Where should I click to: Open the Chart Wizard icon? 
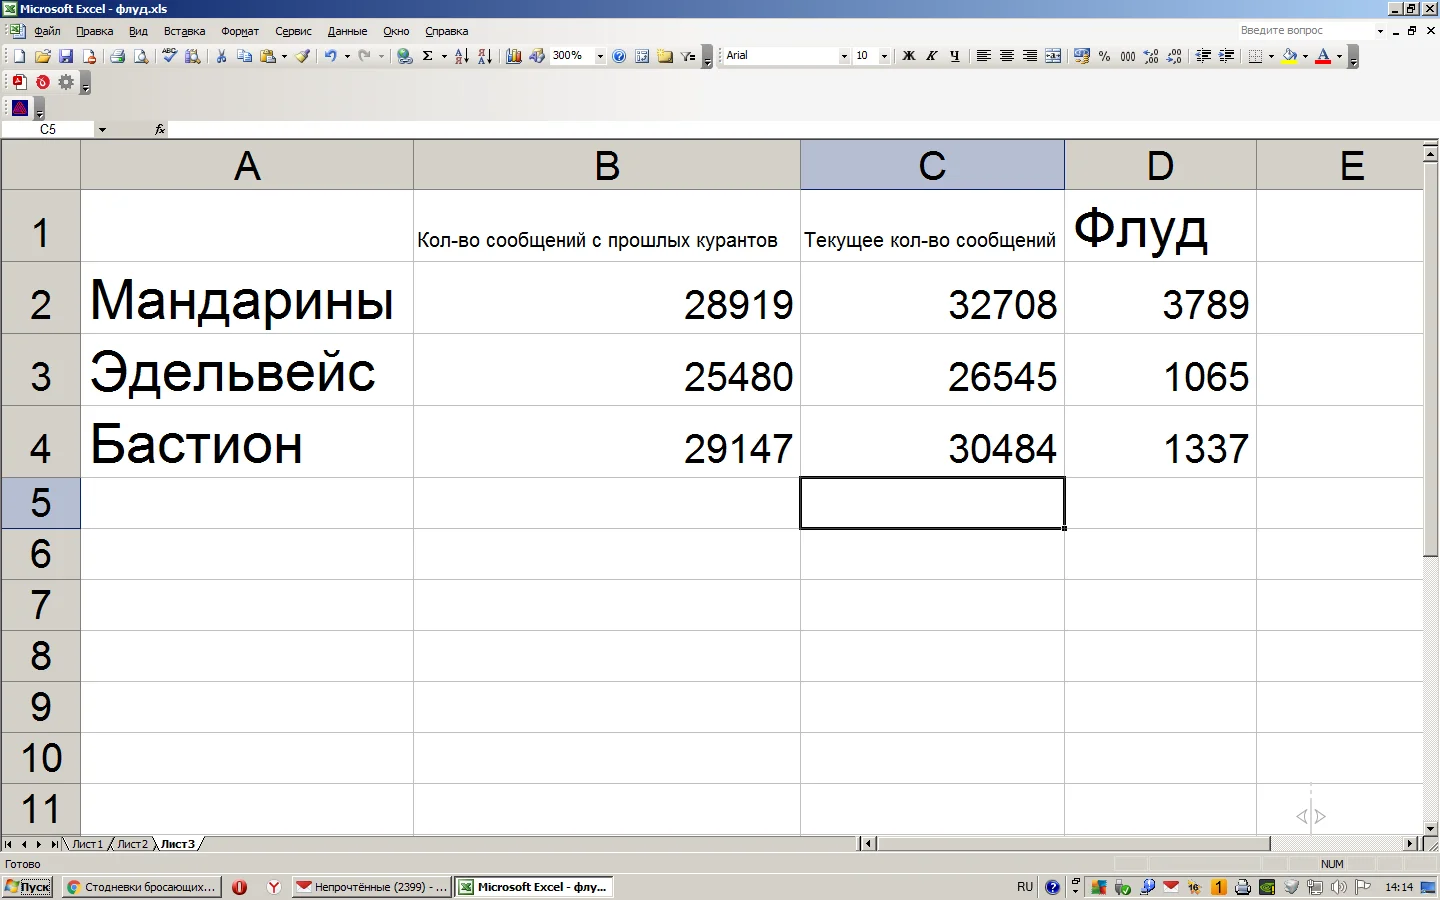point(514,56)
